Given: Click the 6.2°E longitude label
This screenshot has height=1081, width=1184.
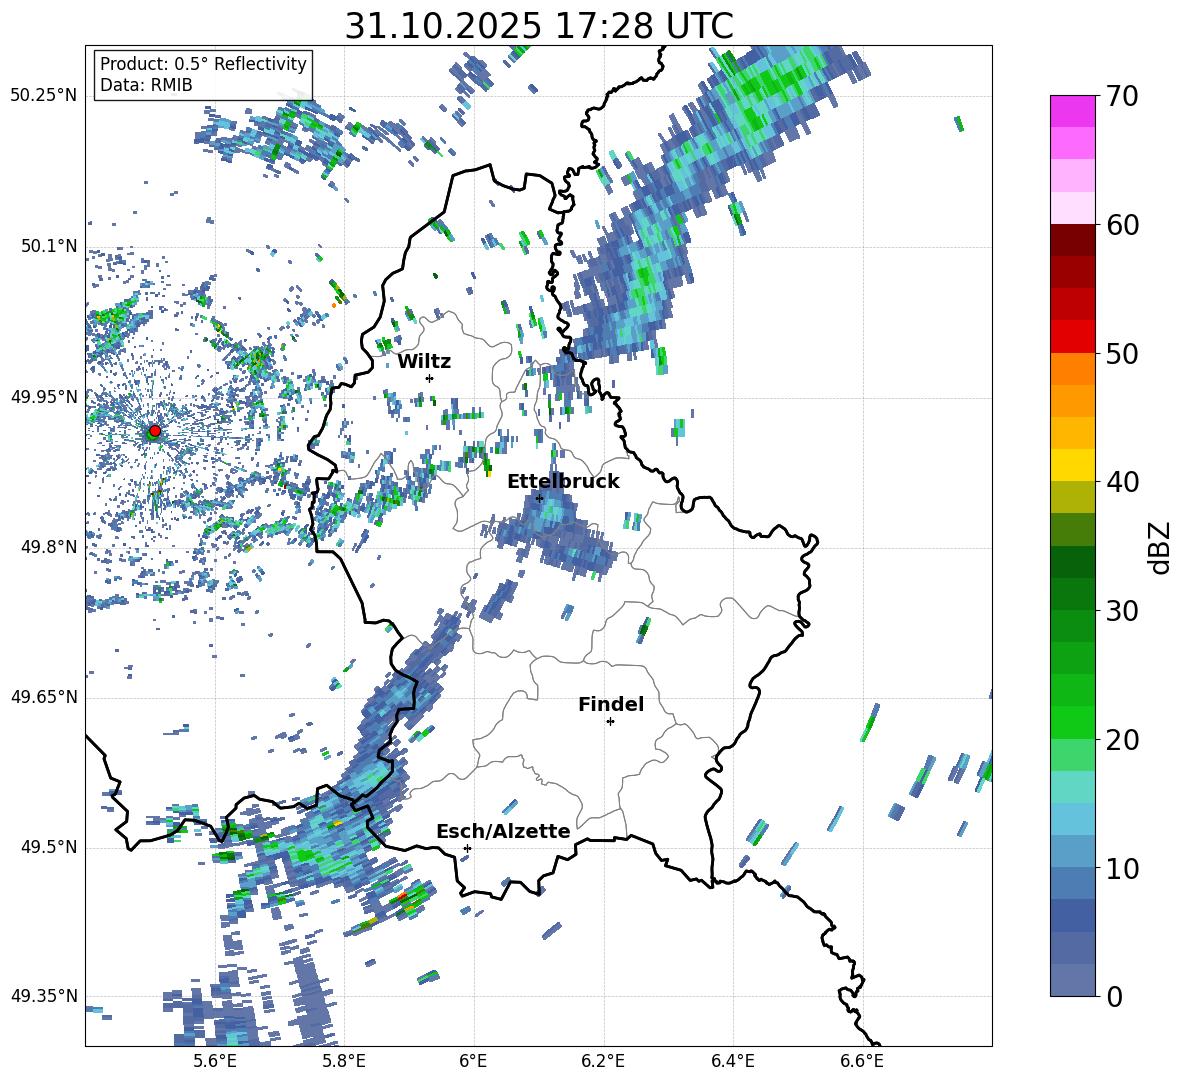Looking at the screenshot, I should click(x=603, y=1061).
